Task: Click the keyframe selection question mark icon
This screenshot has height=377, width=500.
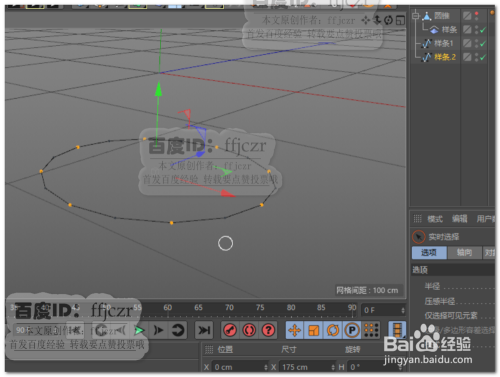Action: (268, 330)
